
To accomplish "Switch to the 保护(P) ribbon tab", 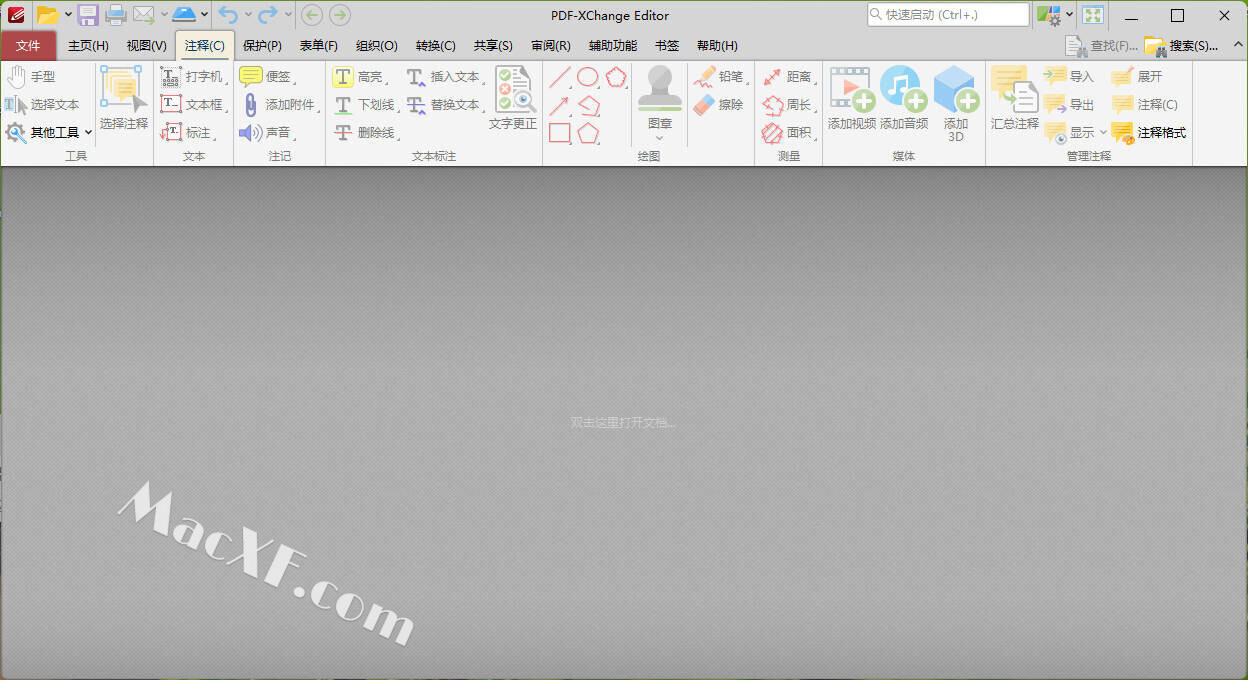I will 262,46.
